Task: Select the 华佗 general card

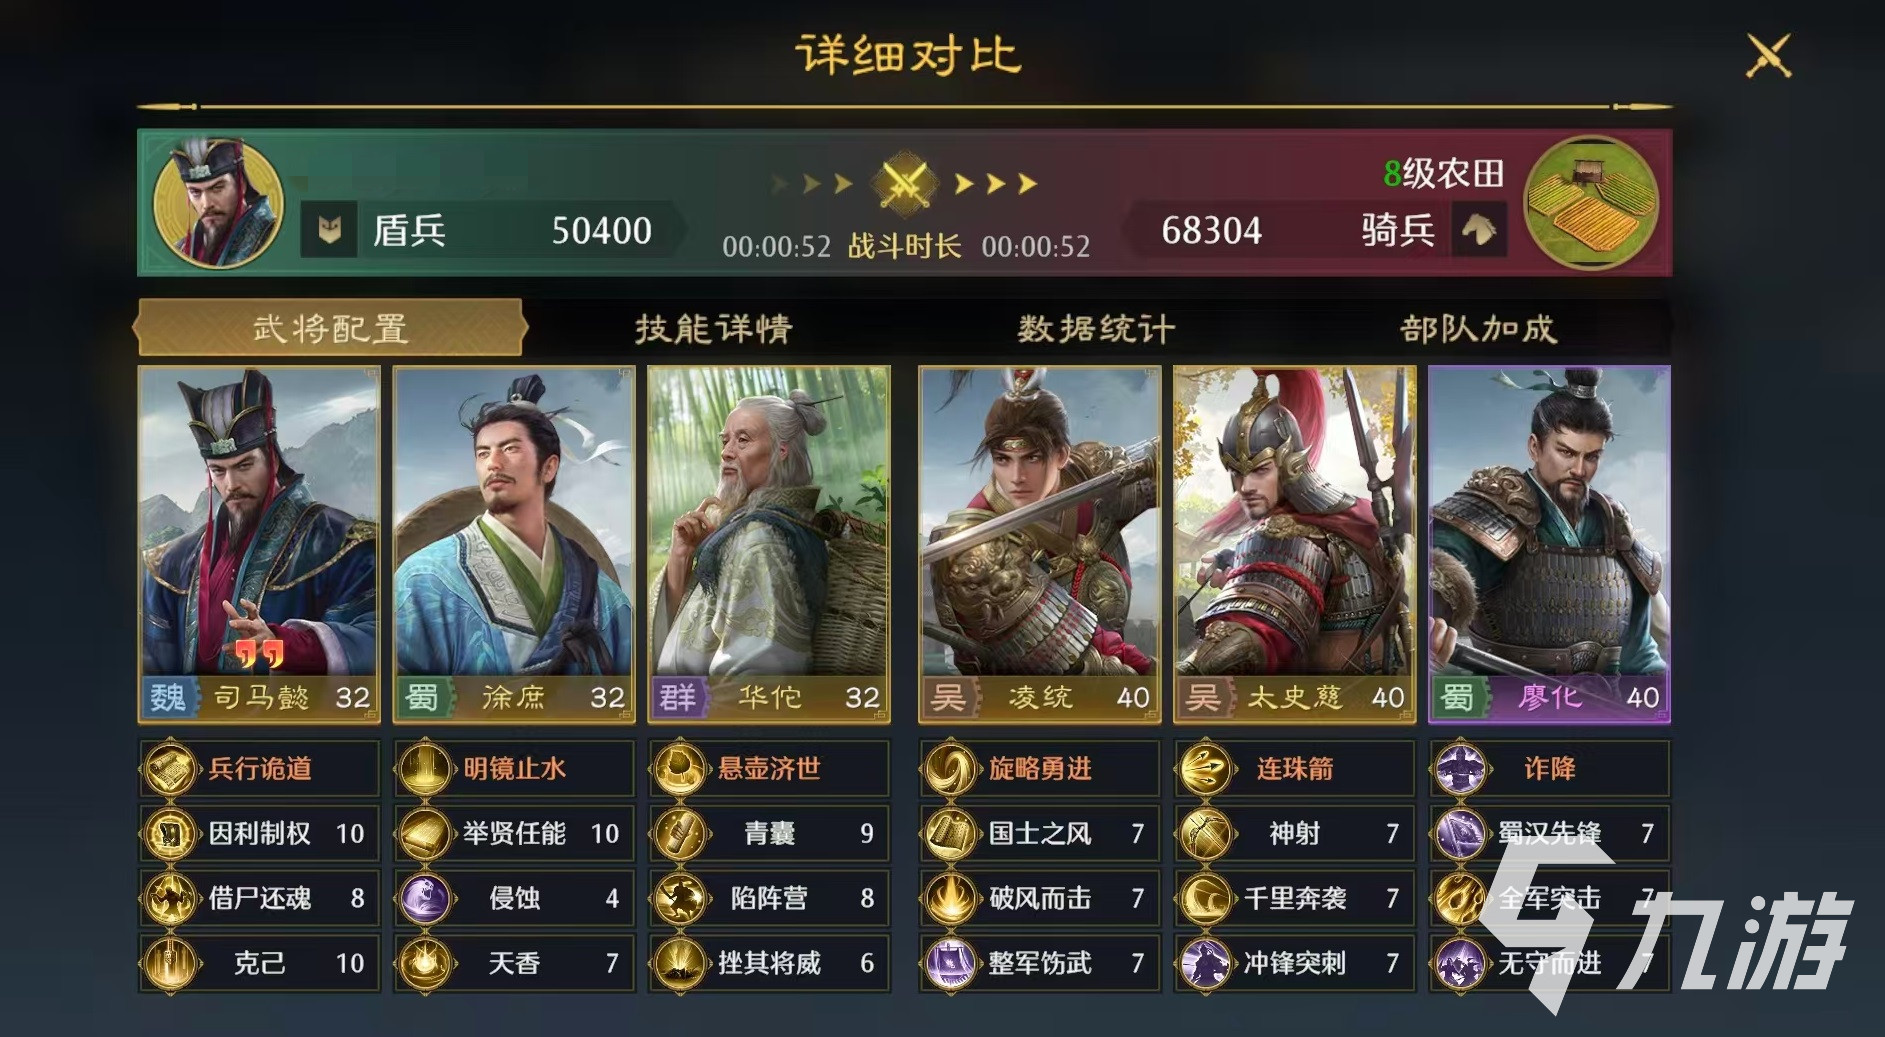Action: (769, 544)
